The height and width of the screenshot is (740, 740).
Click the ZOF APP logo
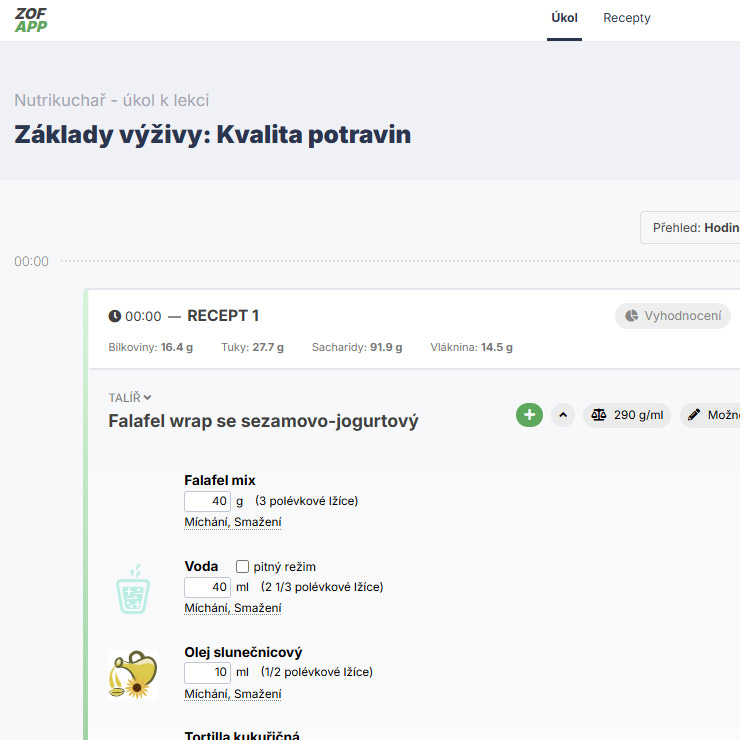coord(31,19)
